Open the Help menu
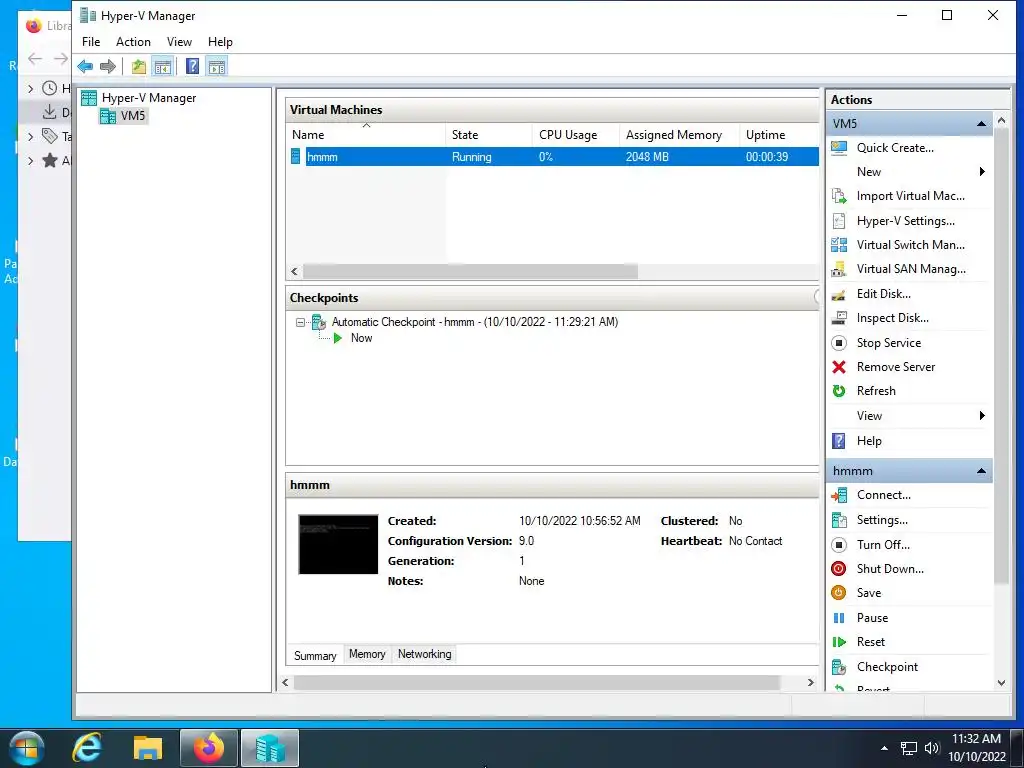The image size is (1024, 768). point(220,42)
